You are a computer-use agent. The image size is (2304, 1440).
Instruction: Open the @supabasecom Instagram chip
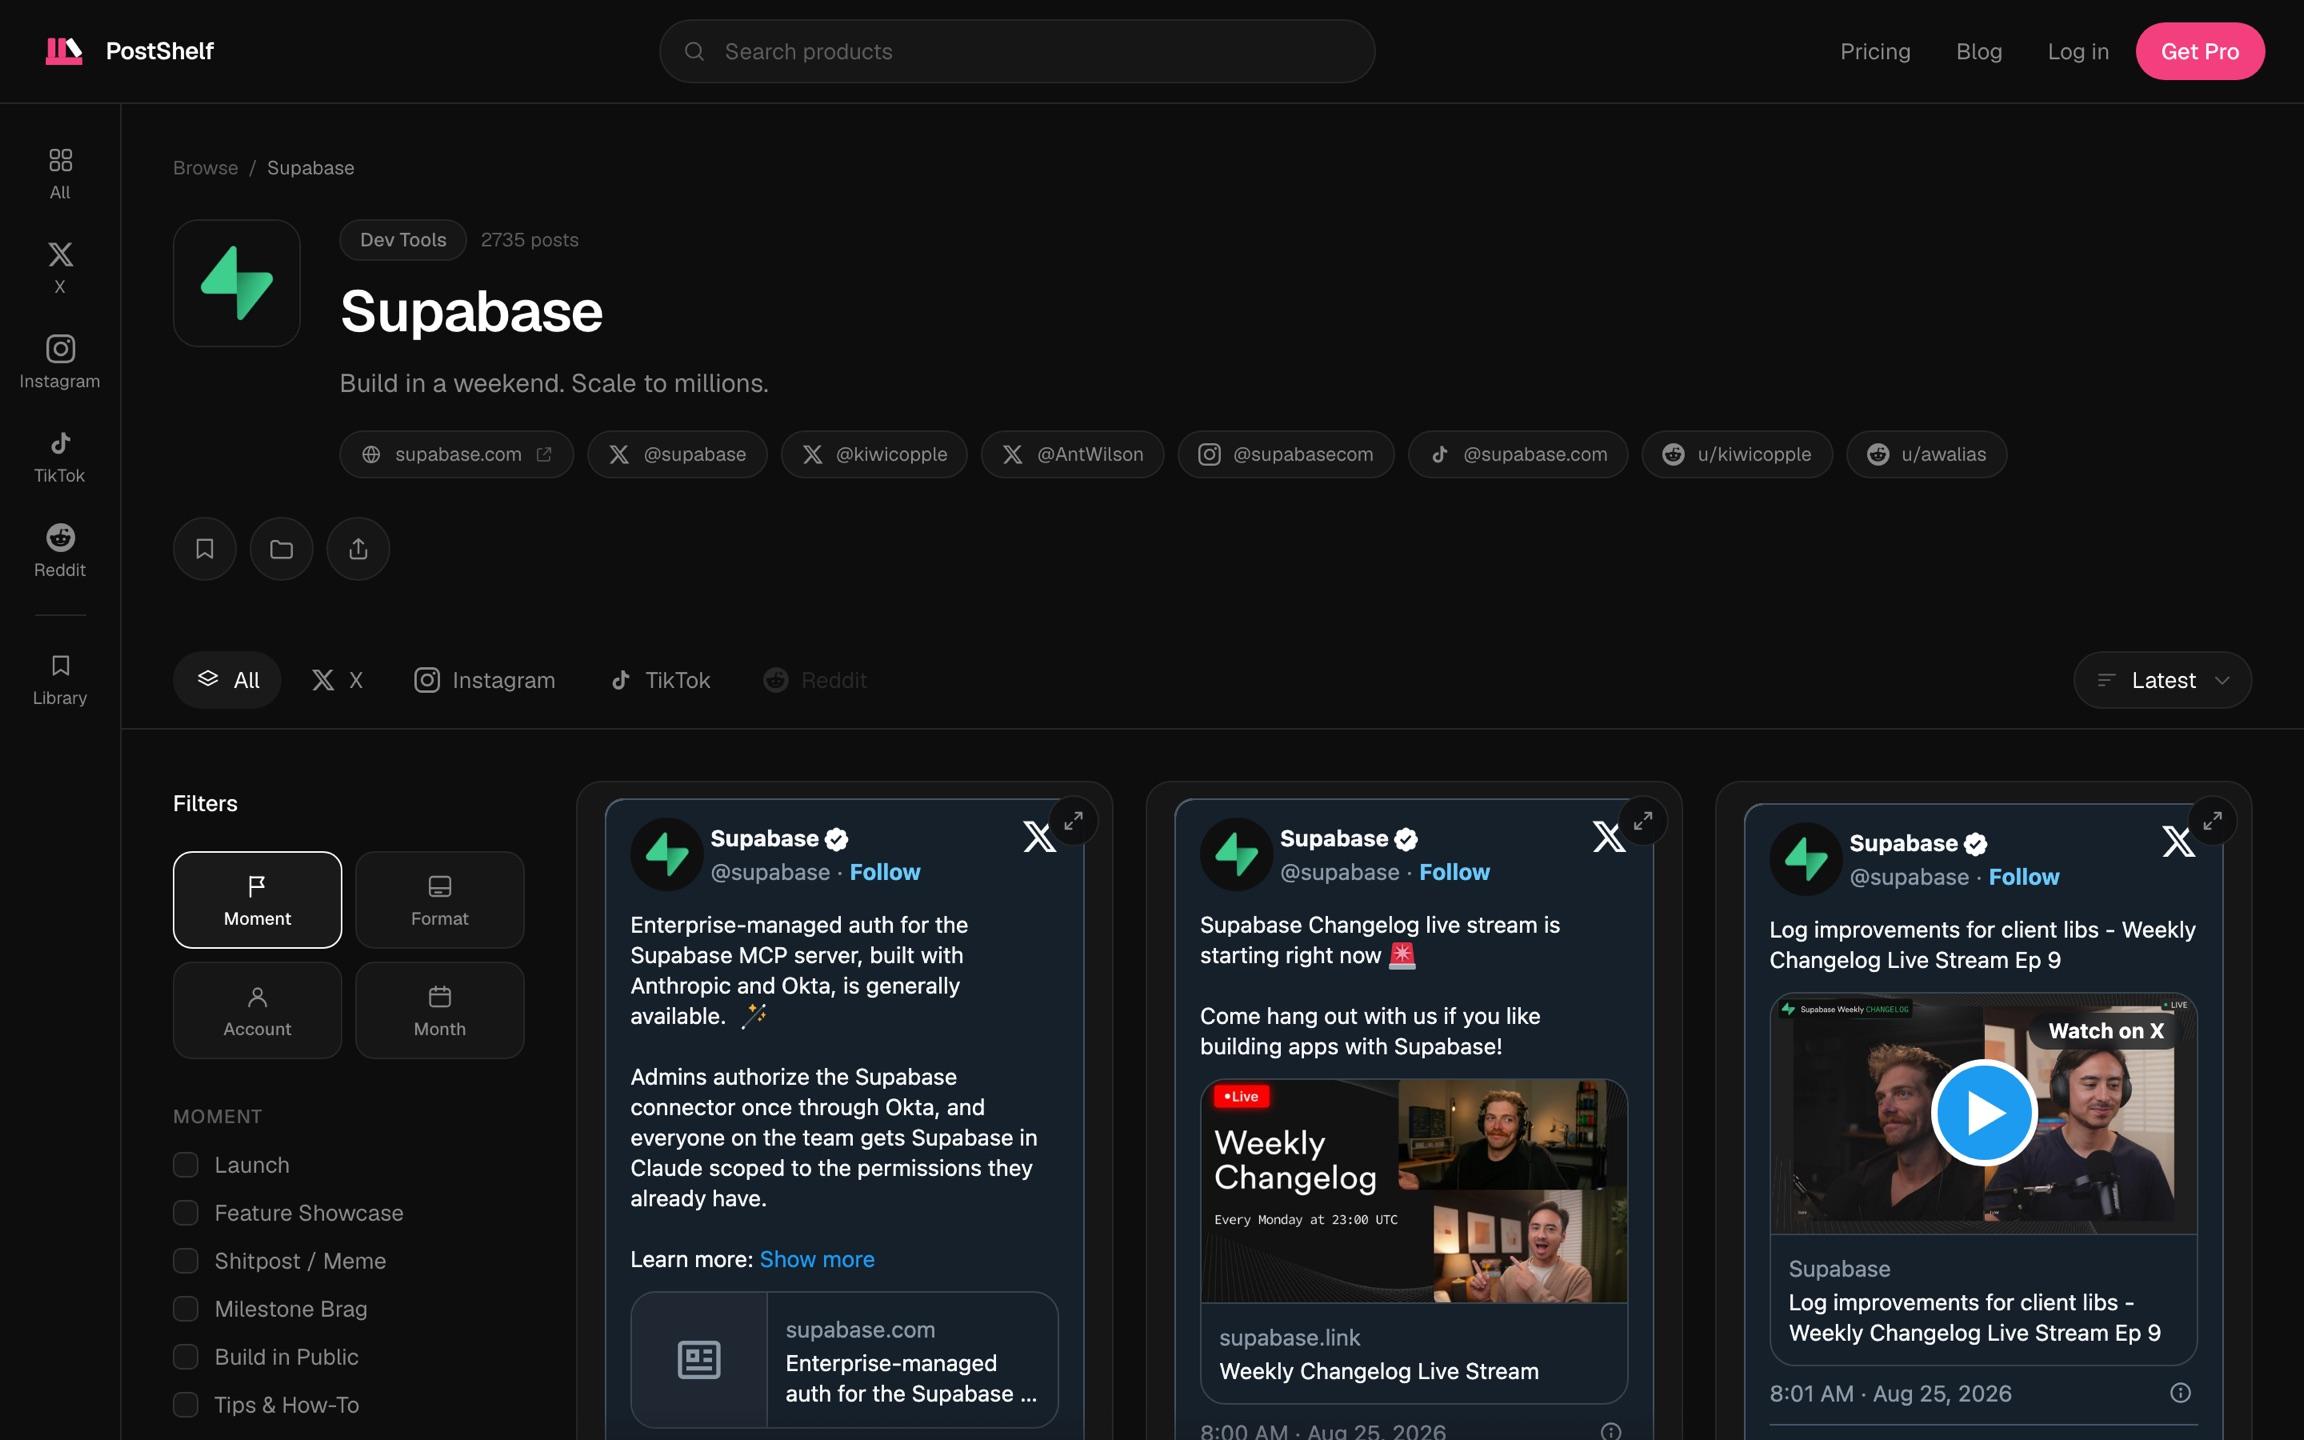[1286, 455]
